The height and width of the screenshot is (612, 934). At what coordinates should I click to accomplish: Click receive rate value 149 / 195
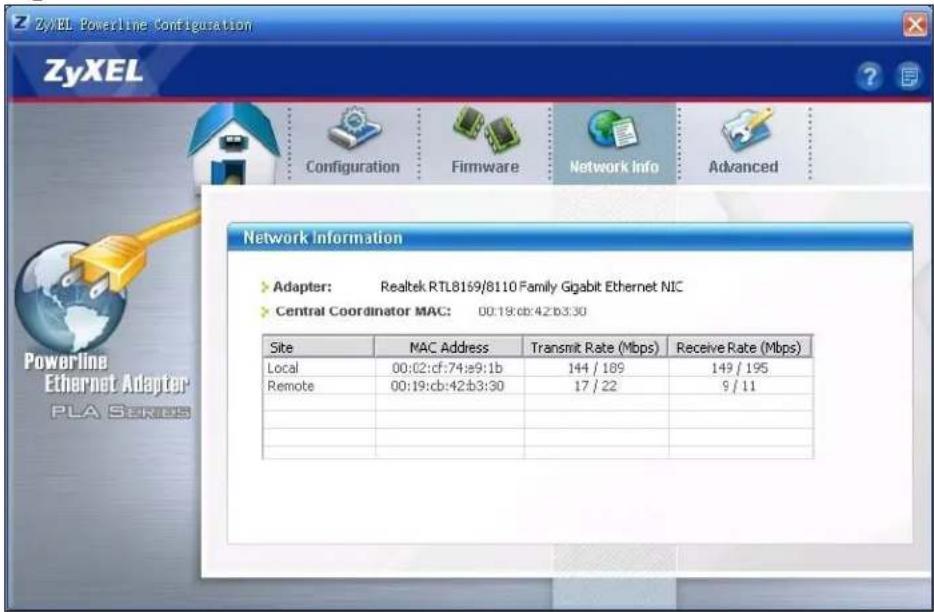(740, 368)
